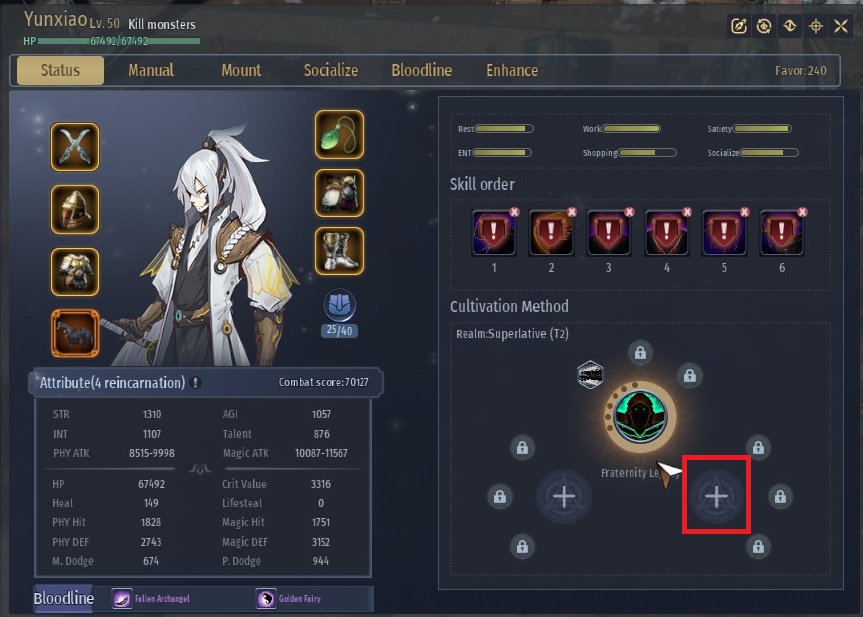Click the Satiety progress bar
Image resolution: width=863 pixels, height=617 pixels.
(x=762, y=129)
